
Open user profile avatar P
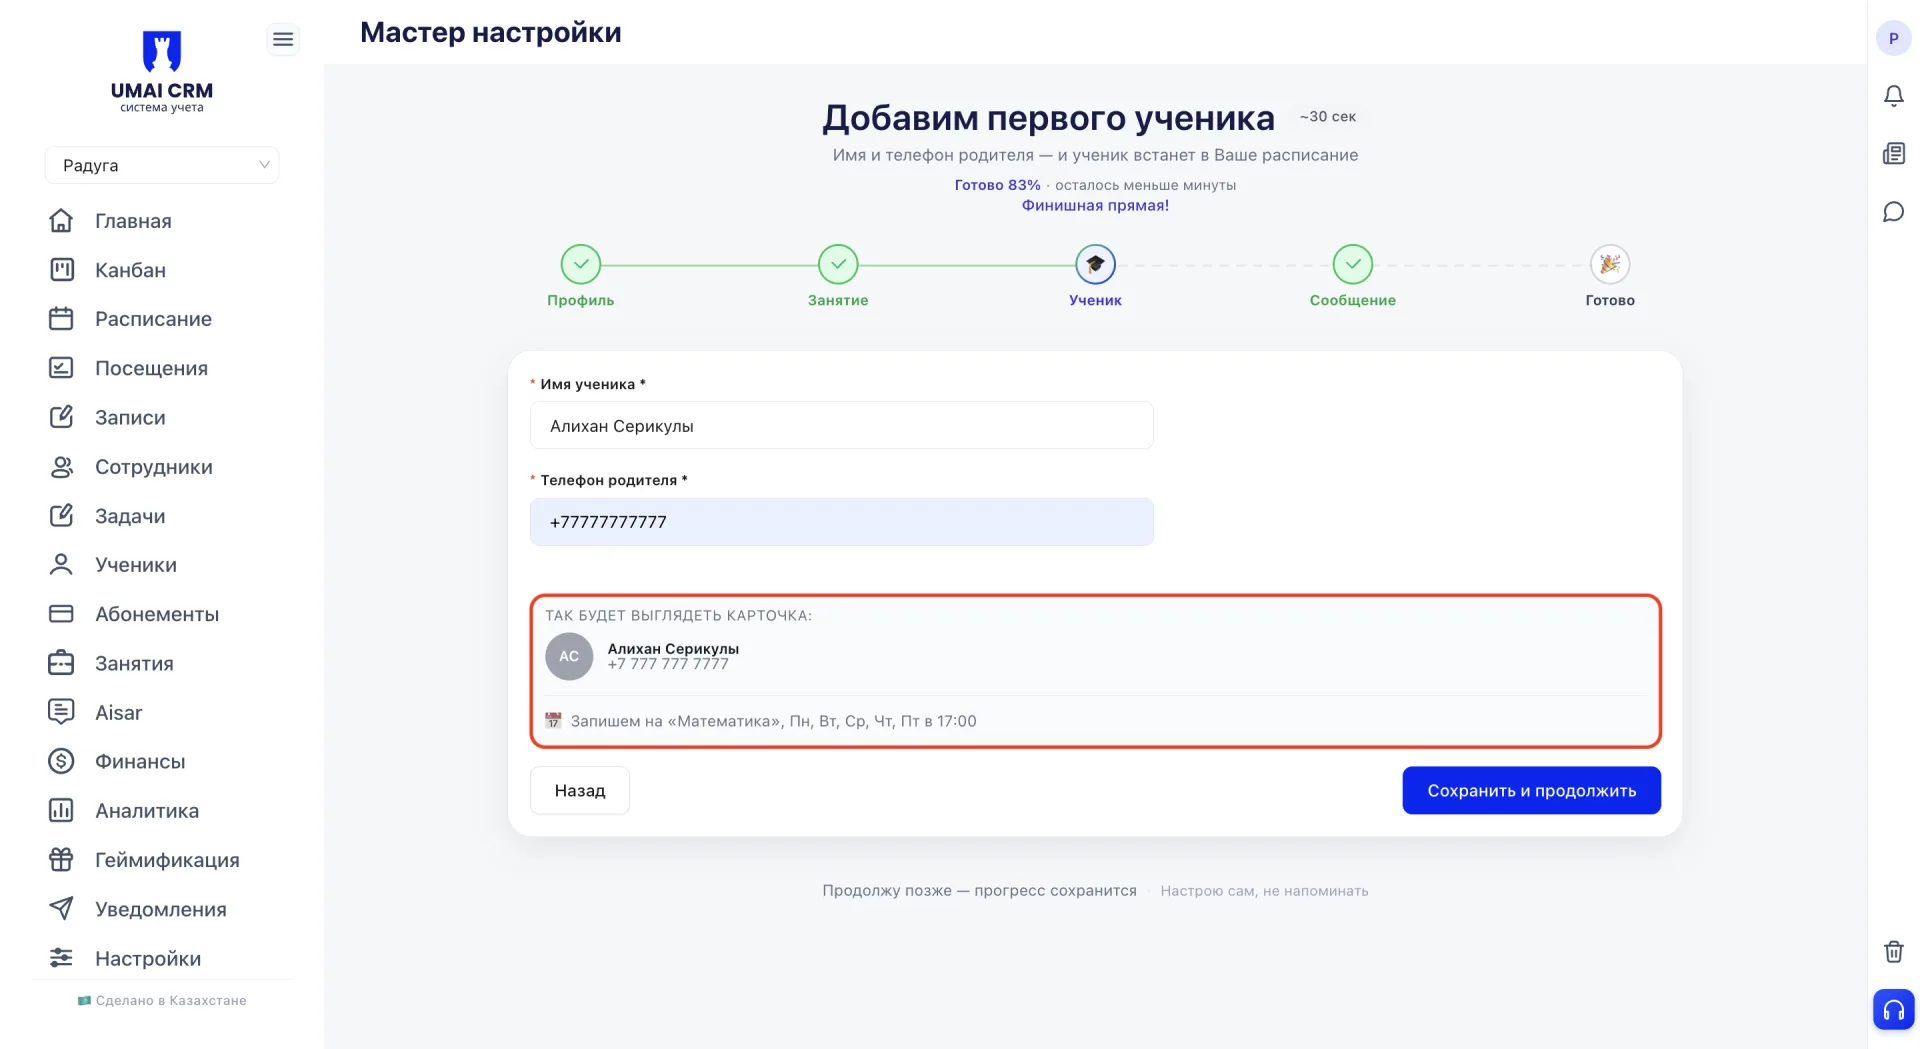point(1893,38)
